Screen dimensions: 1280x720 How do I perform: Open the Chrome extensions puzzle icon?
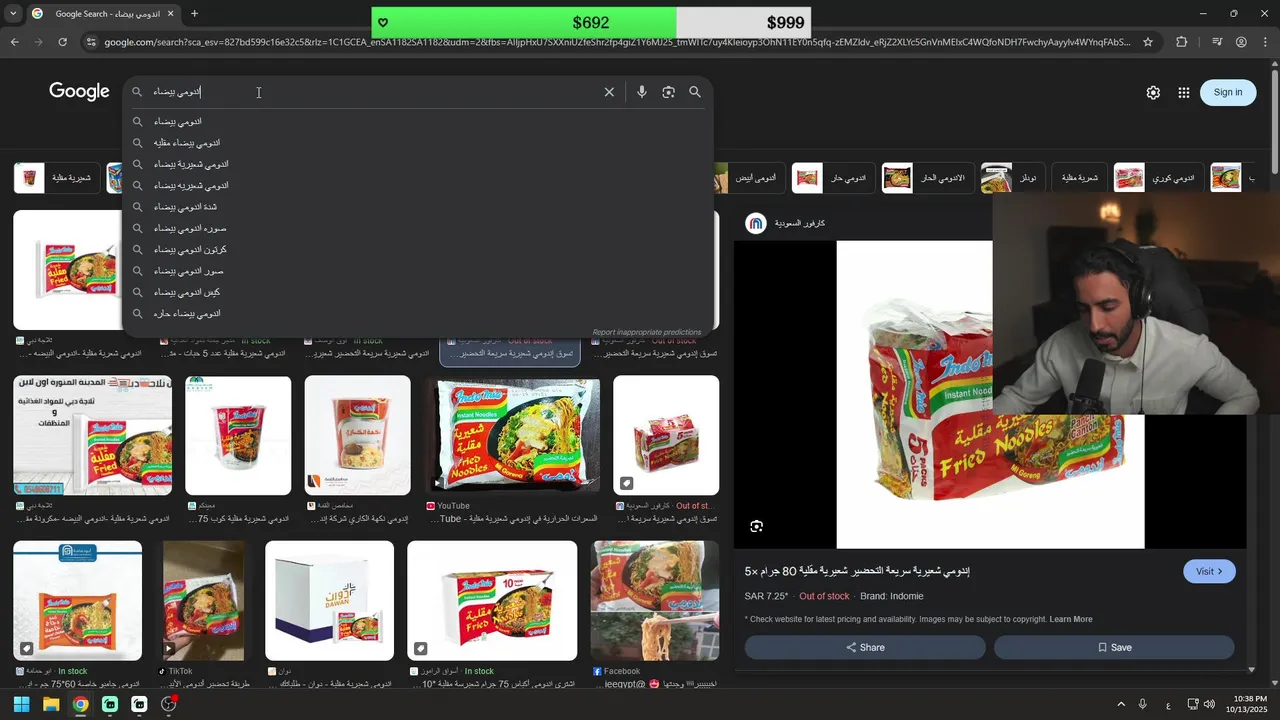[1182, 42]
